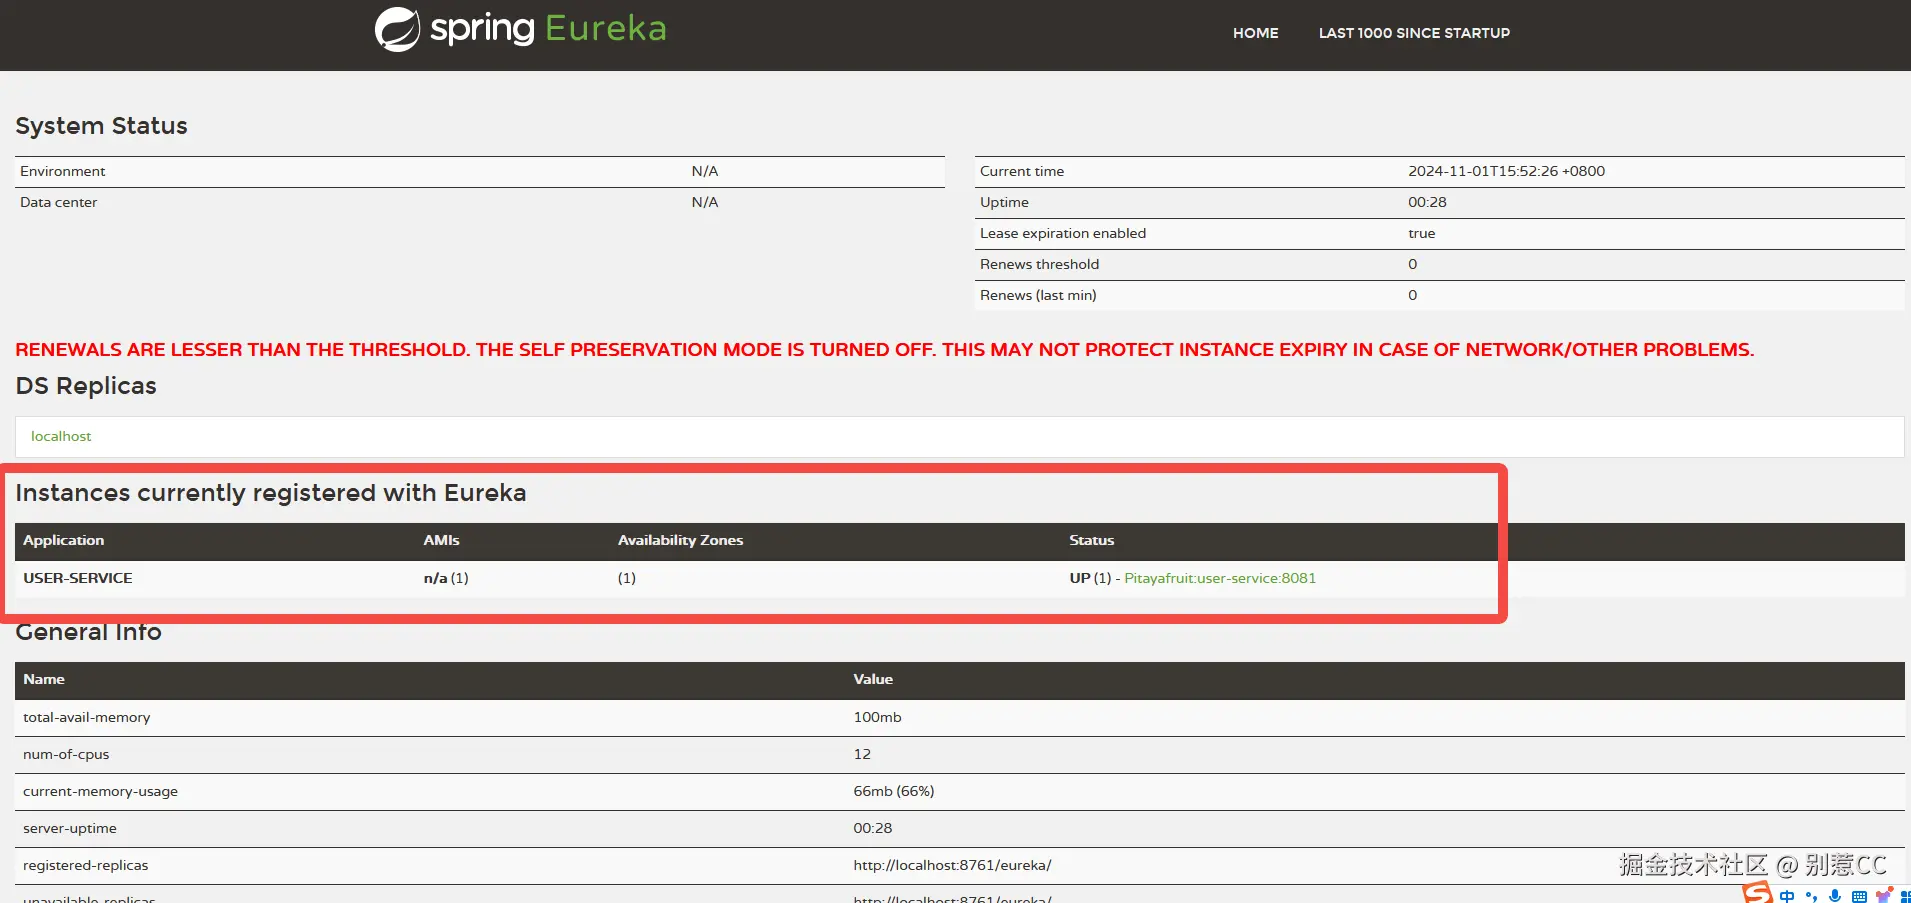Click the server-uptime row name
1911x903 pixels.
pyautogui.click(x=70, y=828)
